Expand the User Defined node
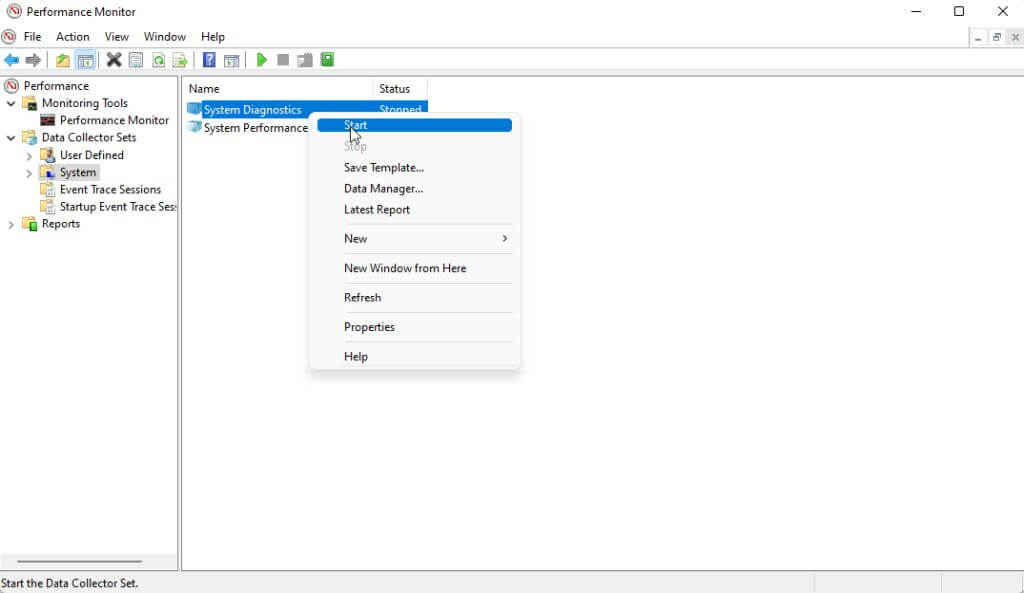1024x593 pixels. tap(29, 156)
